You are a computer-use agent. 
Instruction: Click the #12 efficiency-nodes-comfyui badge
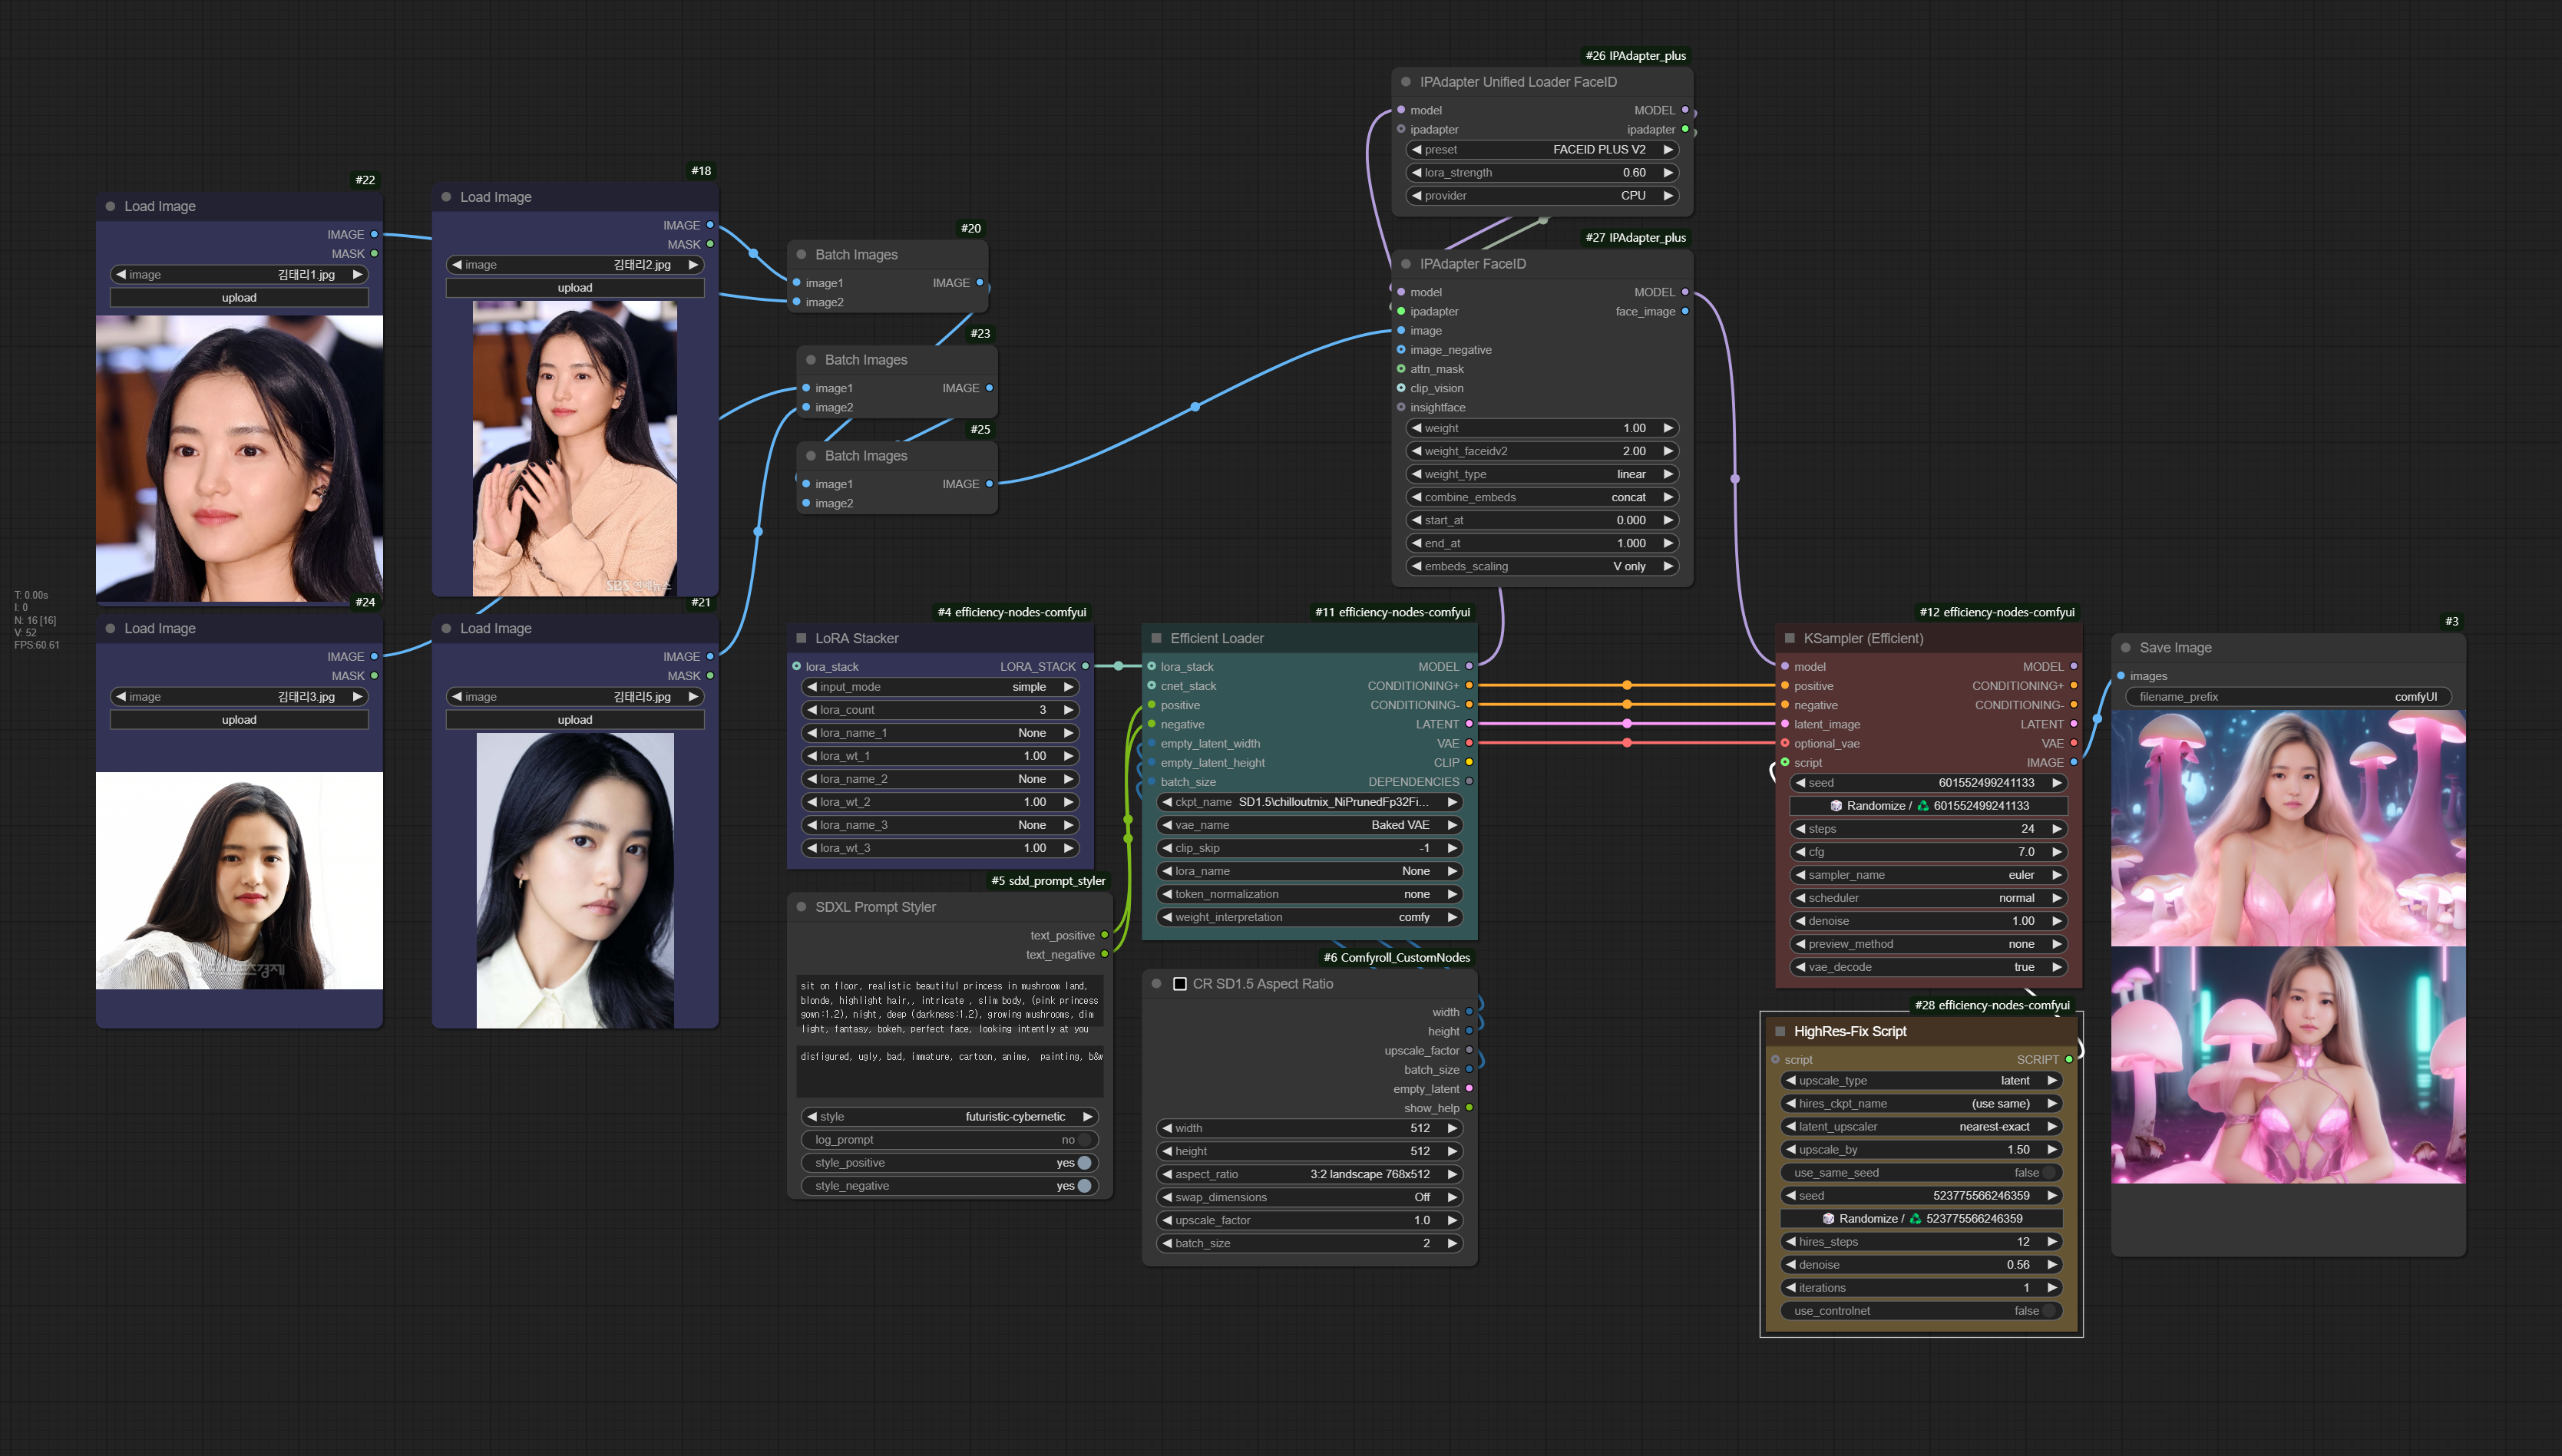tap(1996, 612)
